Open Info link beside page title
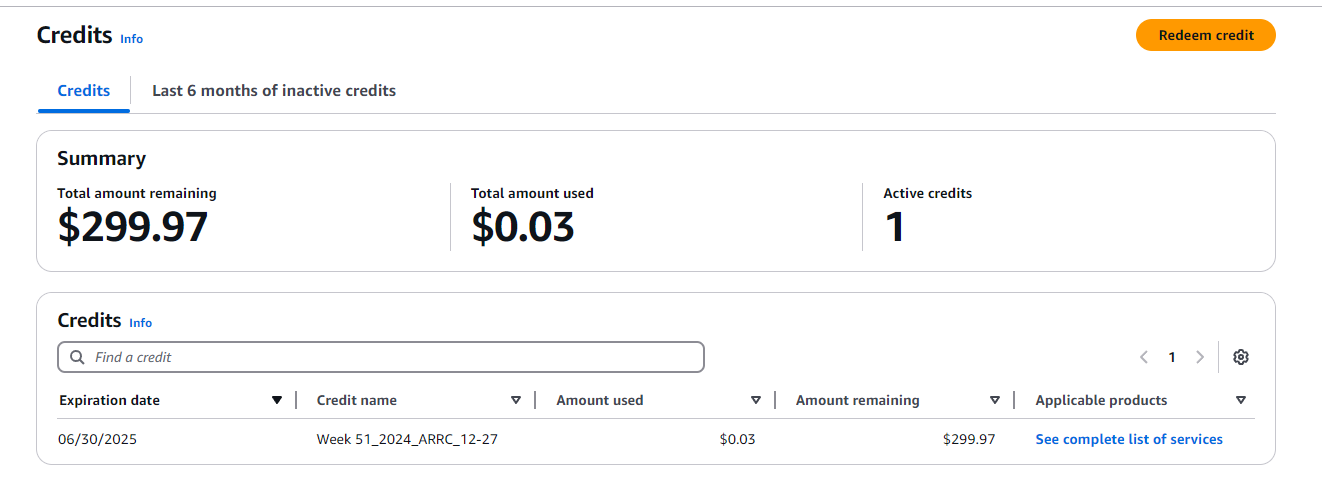The width and height of the screenshot is (1322, 487). click(x=132, y=39)
